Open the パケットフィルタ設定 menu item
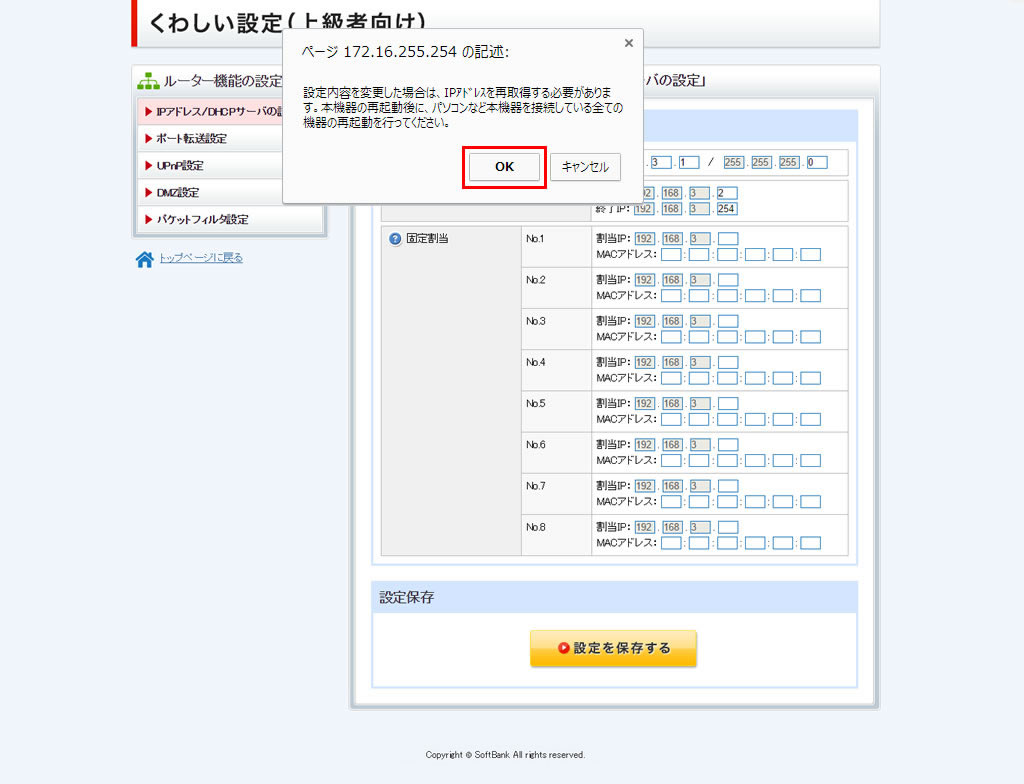Image resolution: width=1024 pixels, height=784 pixels. (x=202, y=220)
